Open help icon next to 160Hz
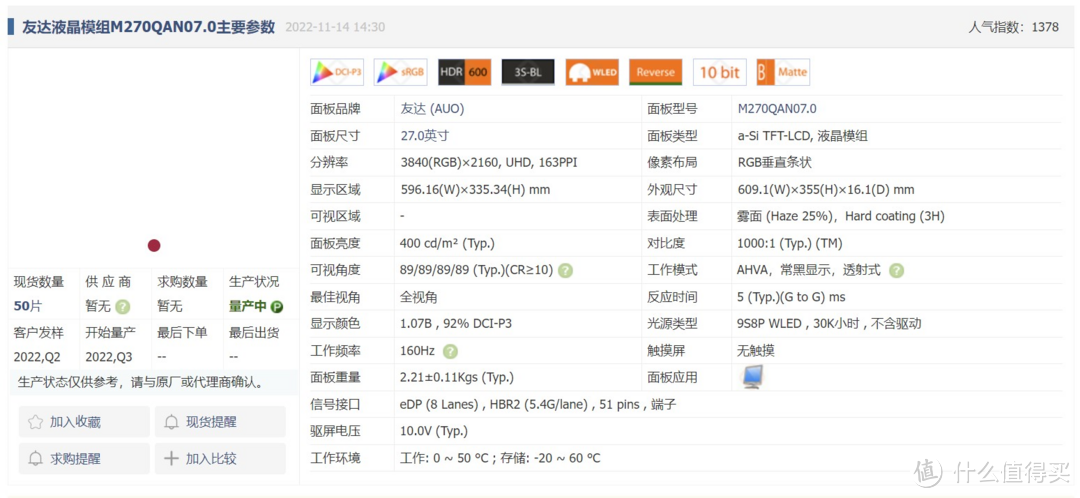 (450, 351)
